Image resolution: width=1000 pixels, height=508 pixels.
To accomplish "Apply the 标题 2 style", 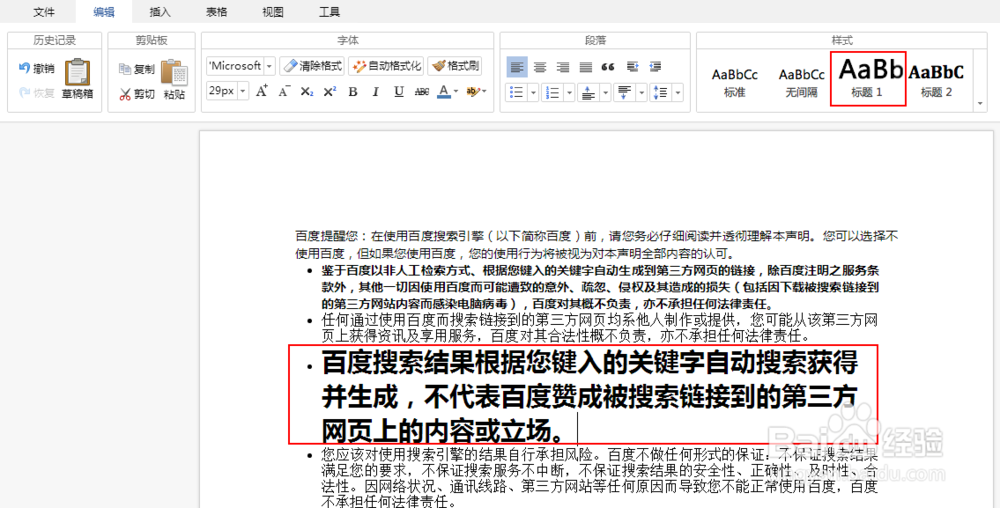I will click(936, 82).
